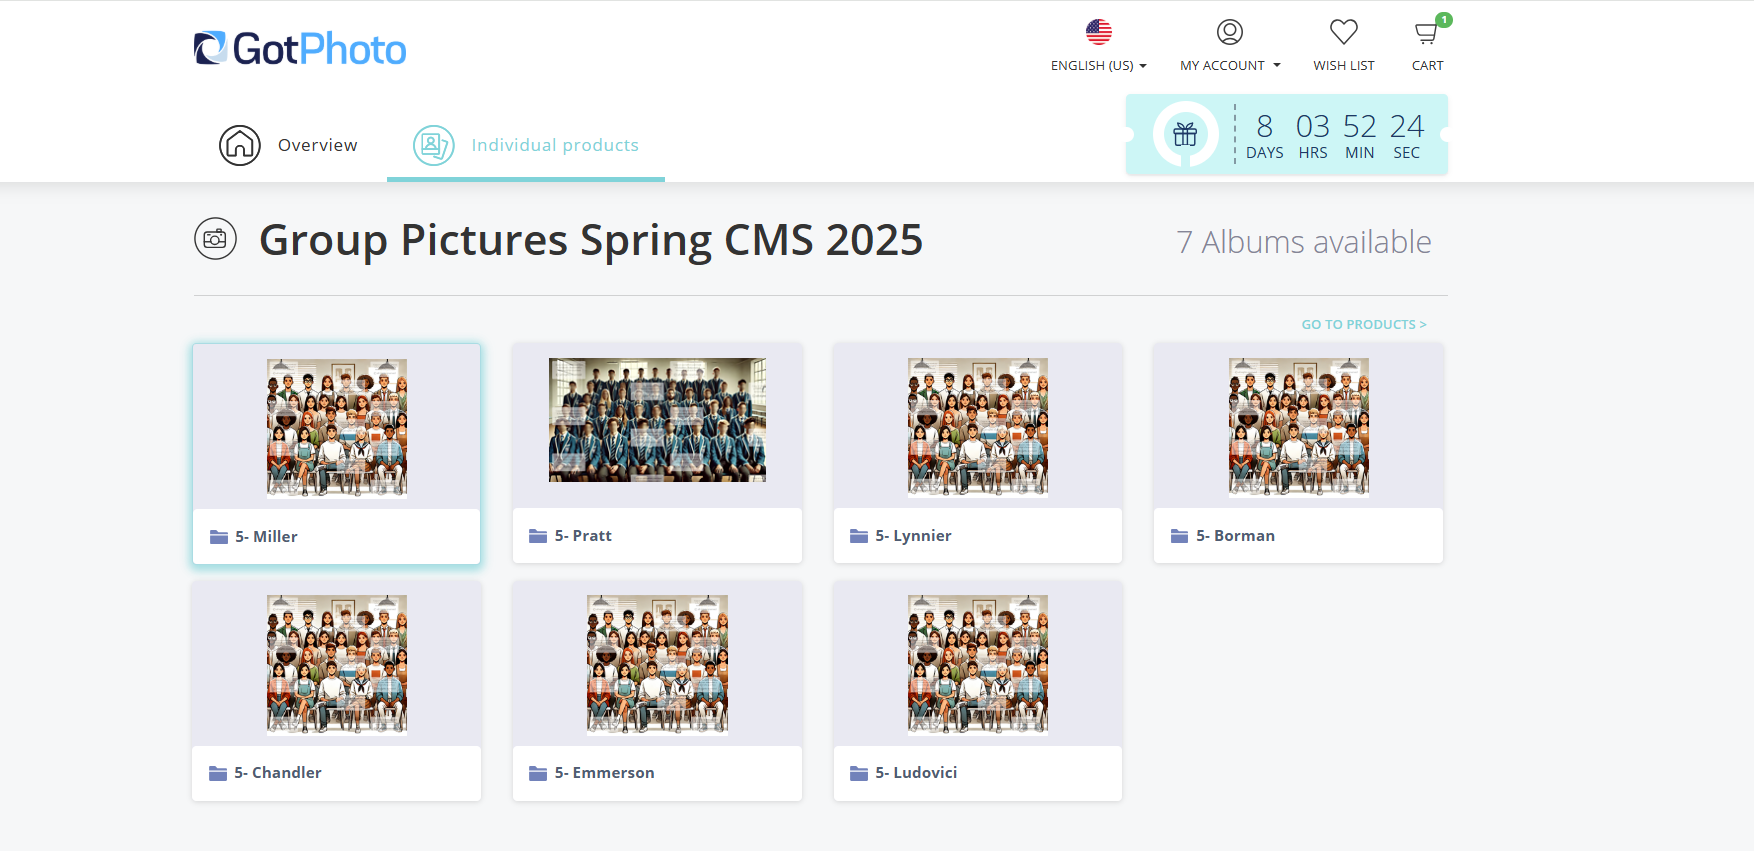
Task: Select the 5- Miller album name
Action: tap(266, 537)
